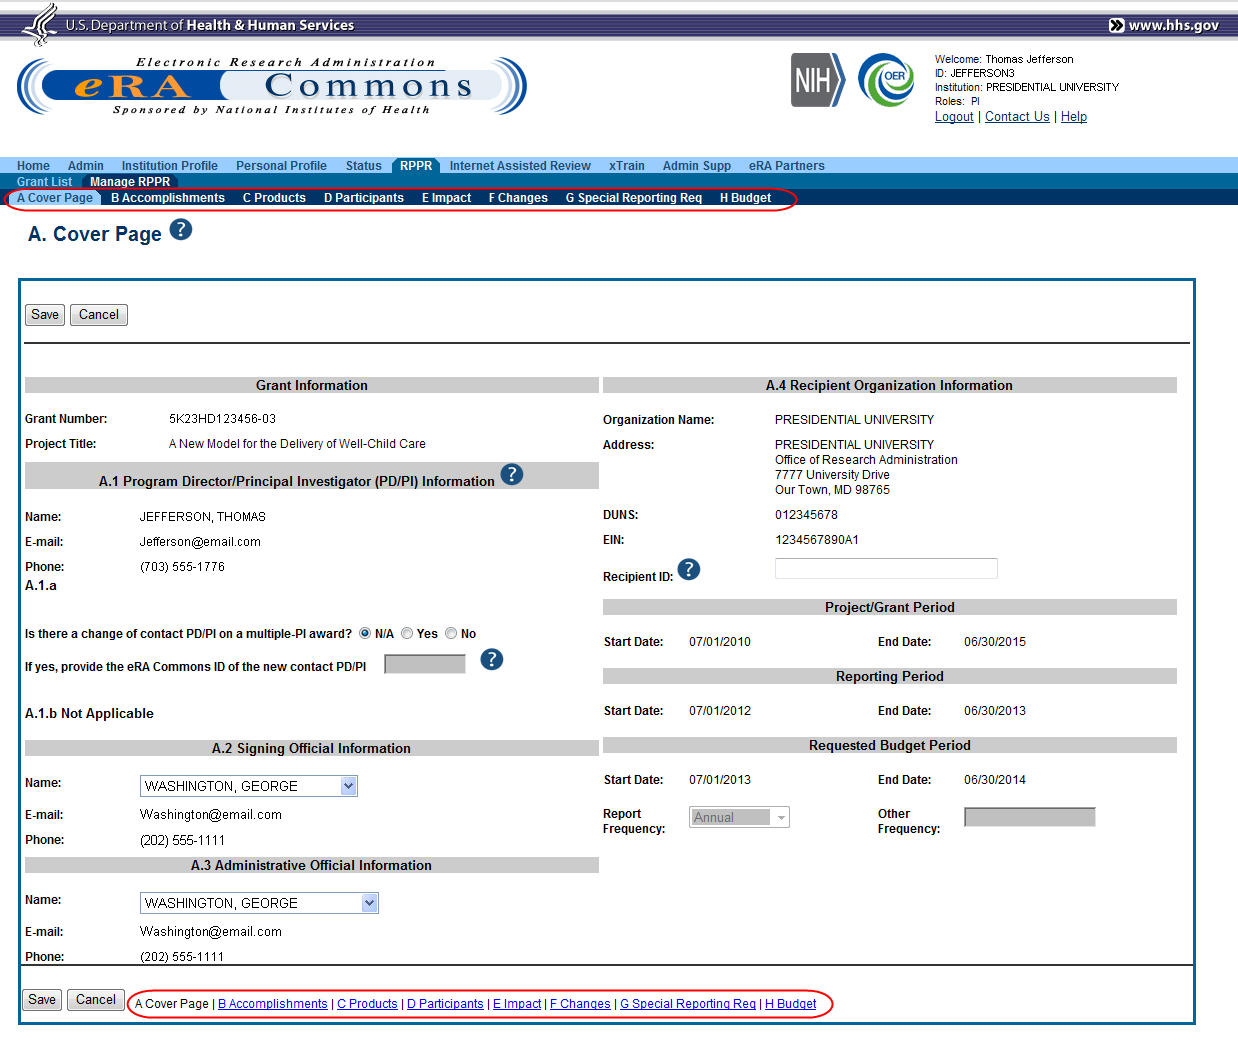1238x1044 pixels.
Task: Select Manage RPPR submenu
Action: click(x=130, y=182)
